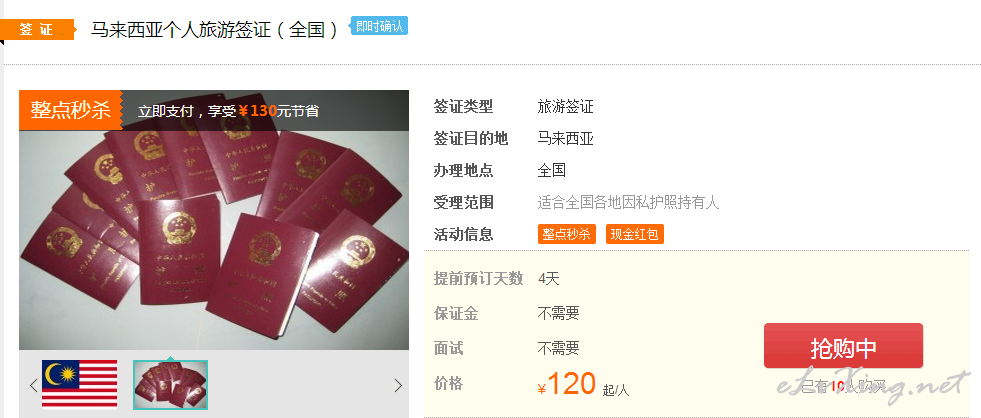Click the 已有人购买 purchase count text

(x=843, y=386)
